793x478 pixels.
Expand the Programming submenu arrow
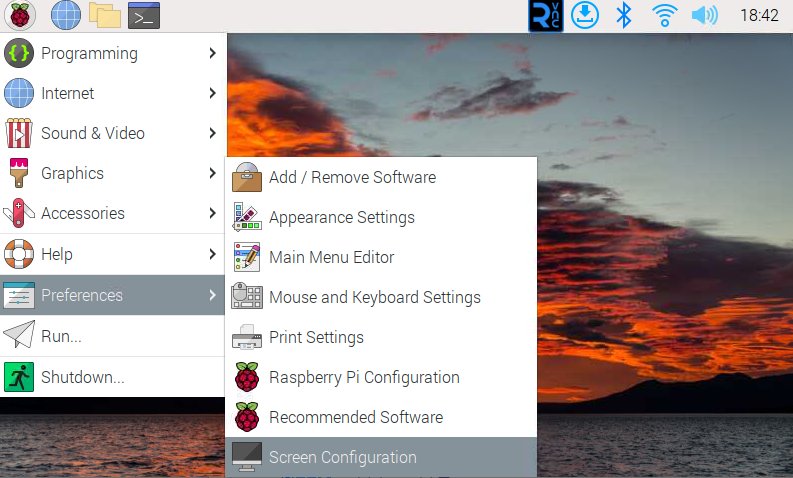(x=212, y=53)
